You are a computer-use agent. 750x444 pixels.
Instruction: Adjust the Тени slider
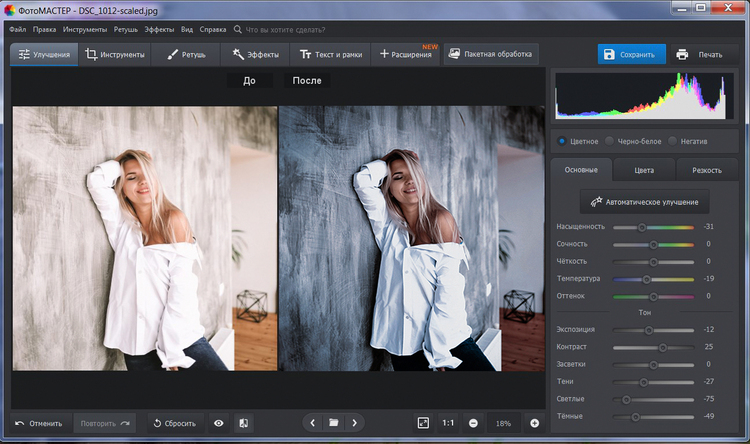(653, 382)
